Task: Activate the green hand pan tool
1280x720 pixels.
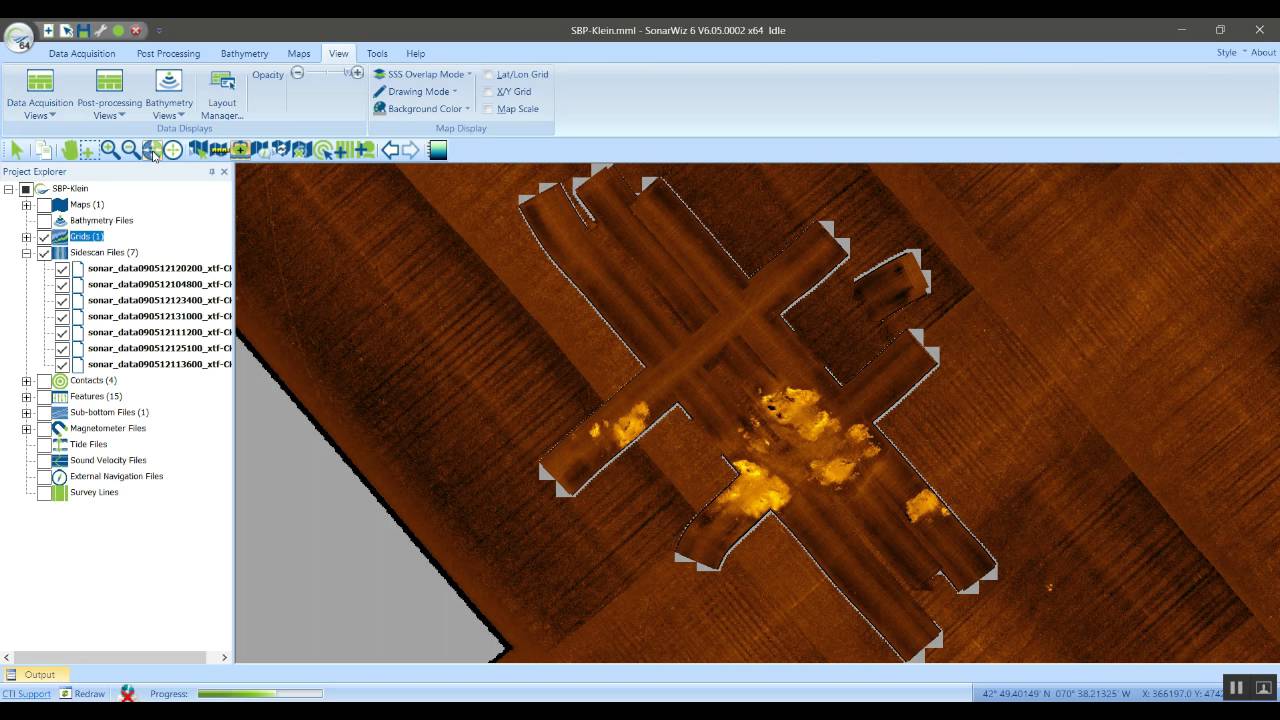Action: pyautogui.click(x=68, y=150)
